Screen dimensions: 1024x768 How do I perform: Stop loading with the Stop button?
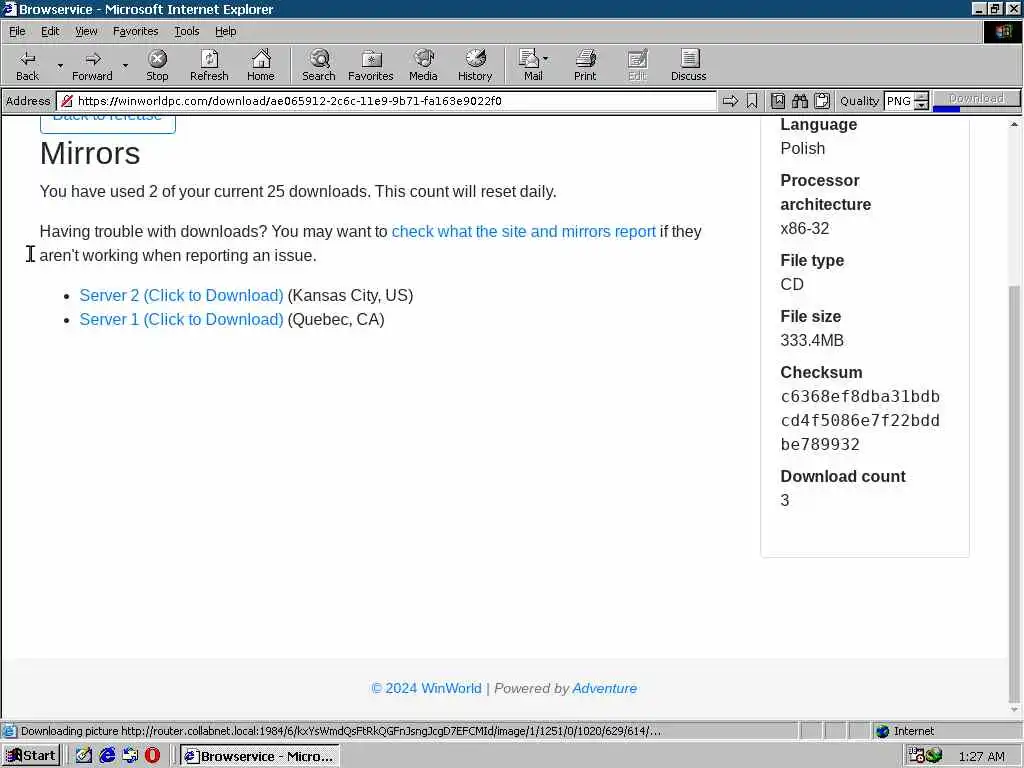(157, 65)
